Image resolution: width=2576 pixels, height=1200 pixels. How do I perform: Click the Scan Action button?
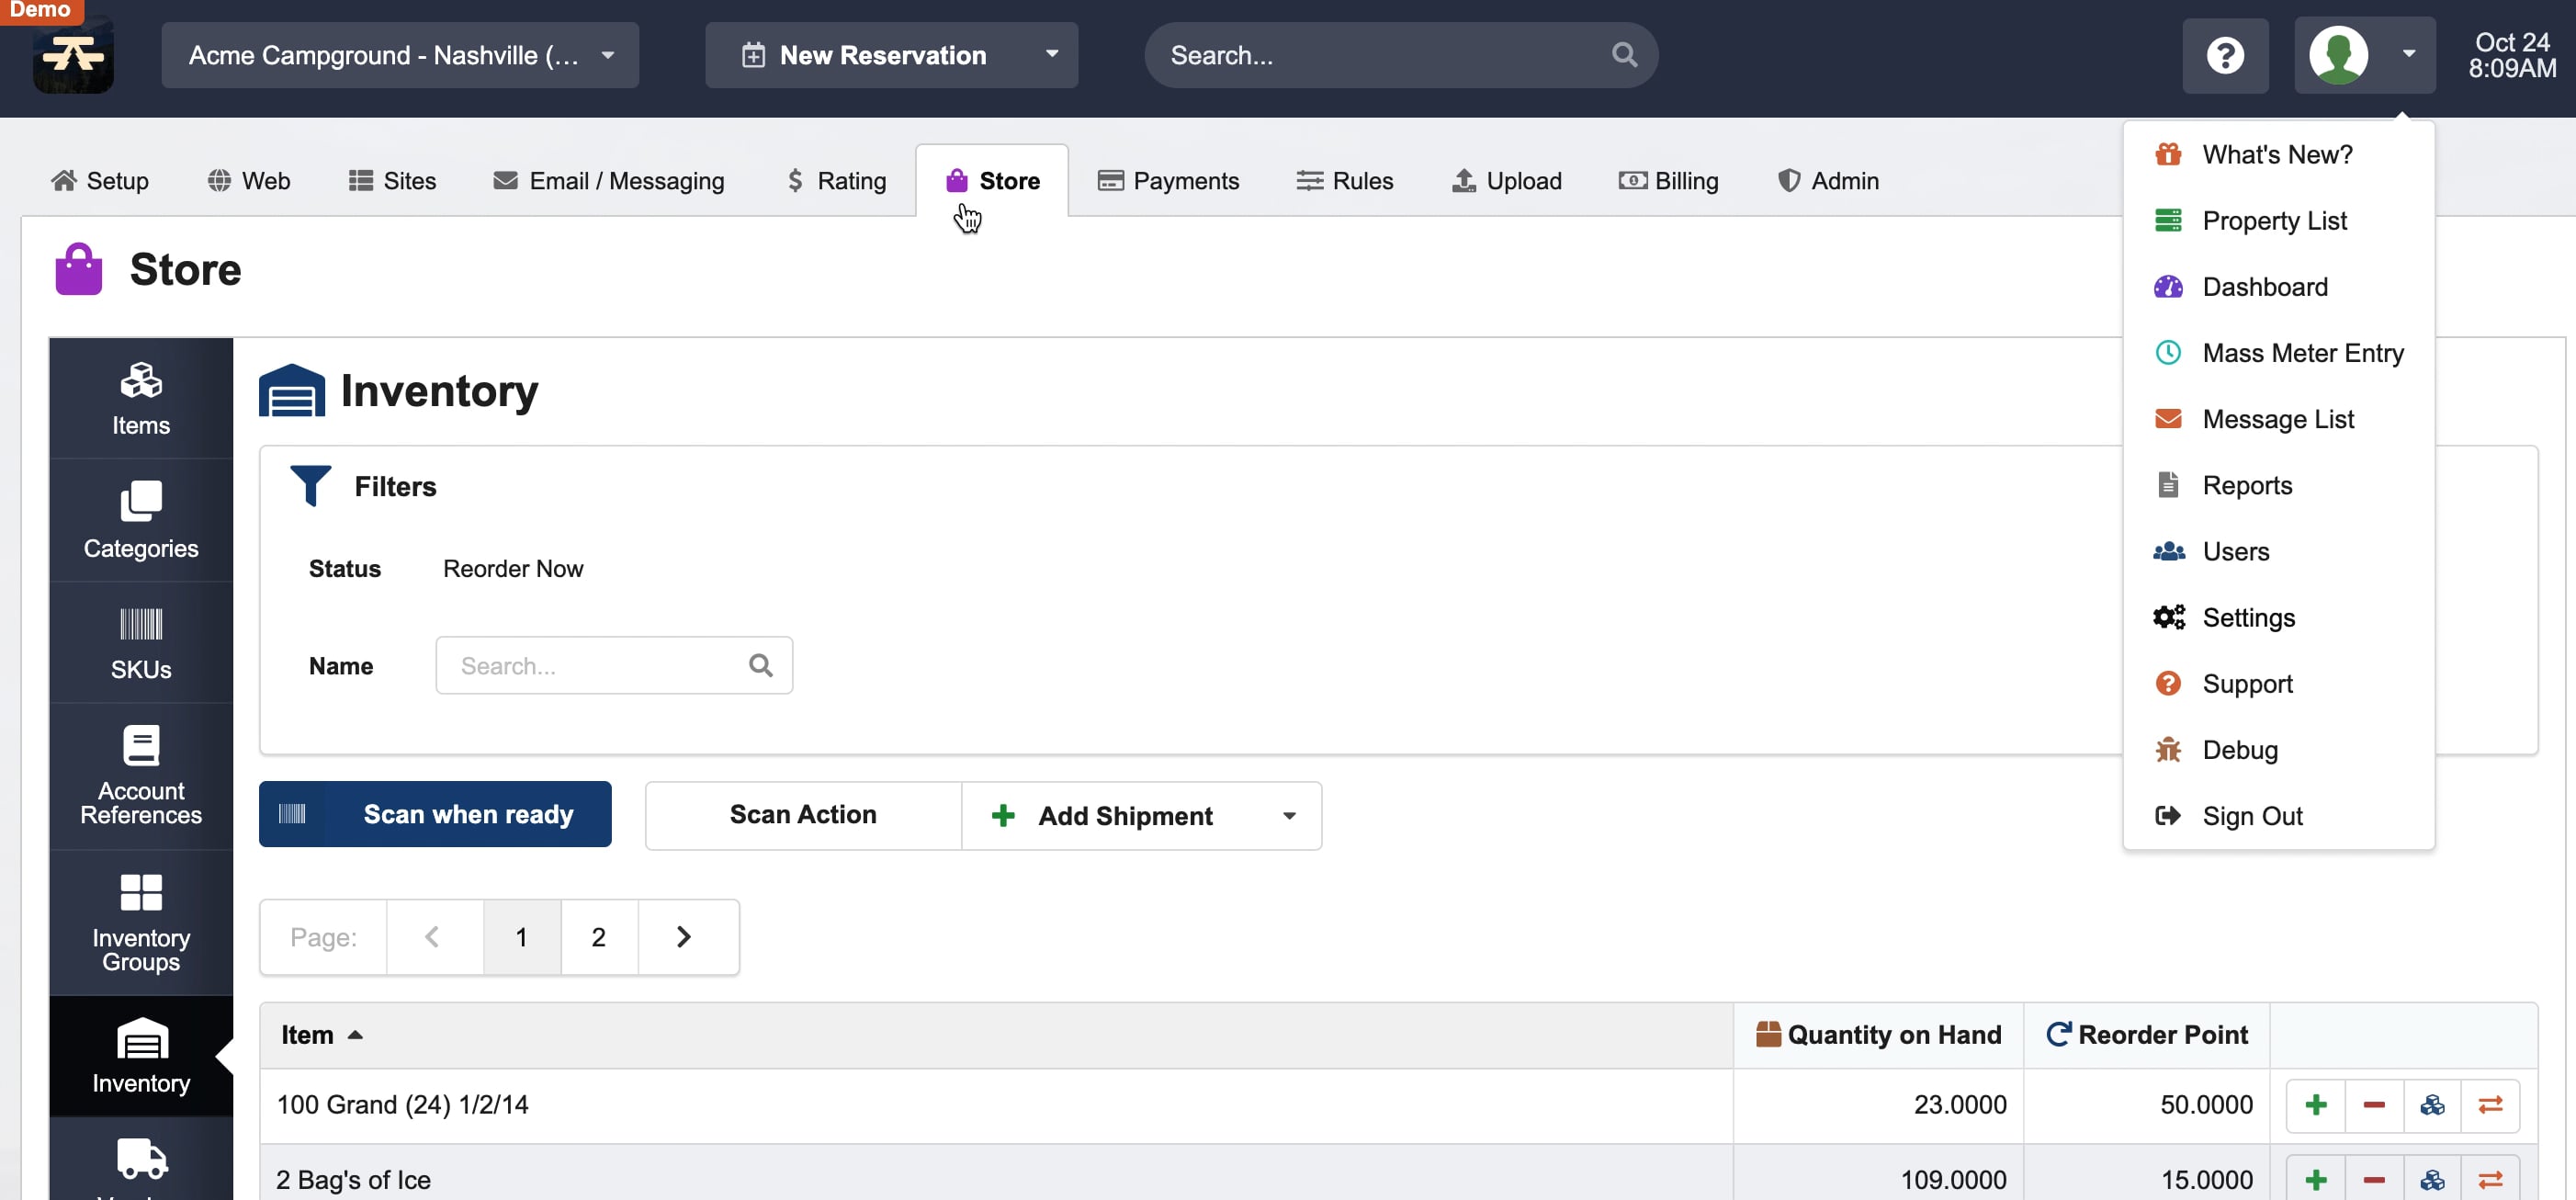[x=803, y=815]
